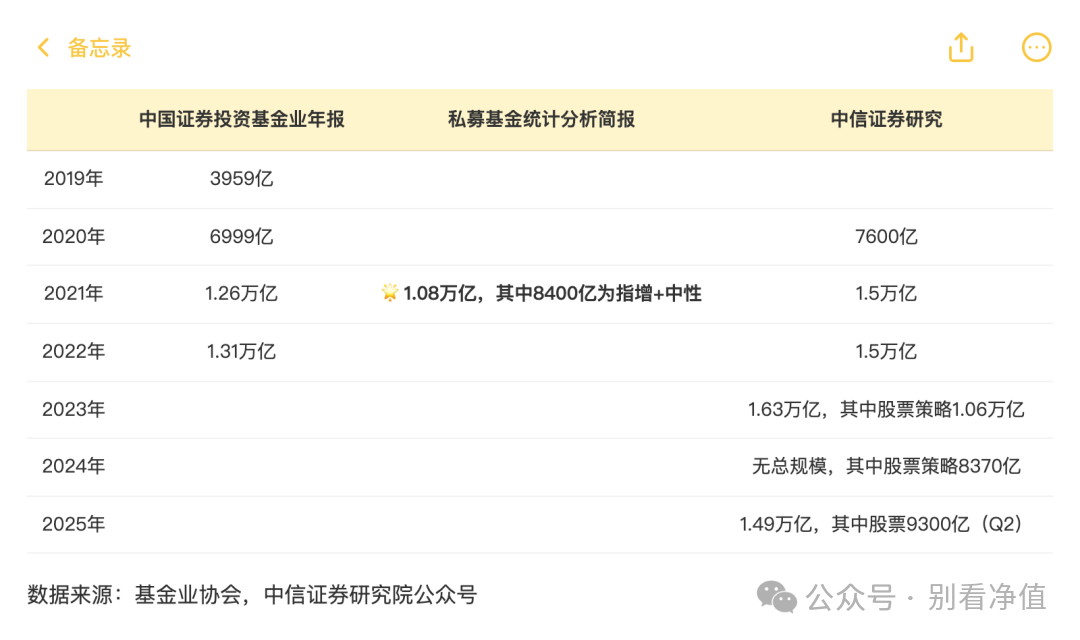Tap the sparkle emoji in the 2021 row
Viewport: 1080px width, 640px height.
click(x=391, y=293)
